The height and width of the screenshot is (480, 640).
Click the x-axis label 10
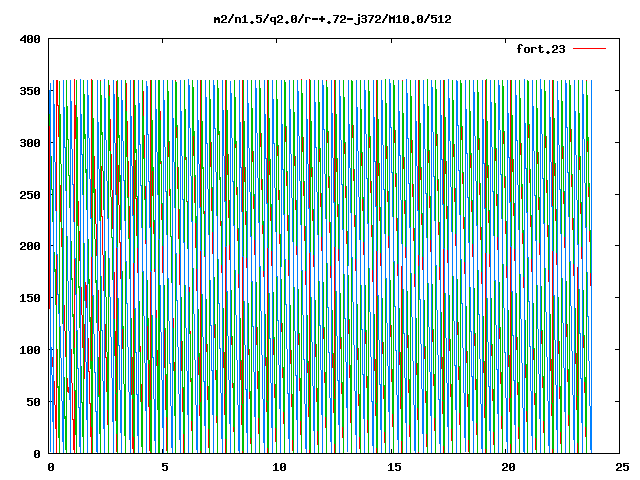pos(279,467)
